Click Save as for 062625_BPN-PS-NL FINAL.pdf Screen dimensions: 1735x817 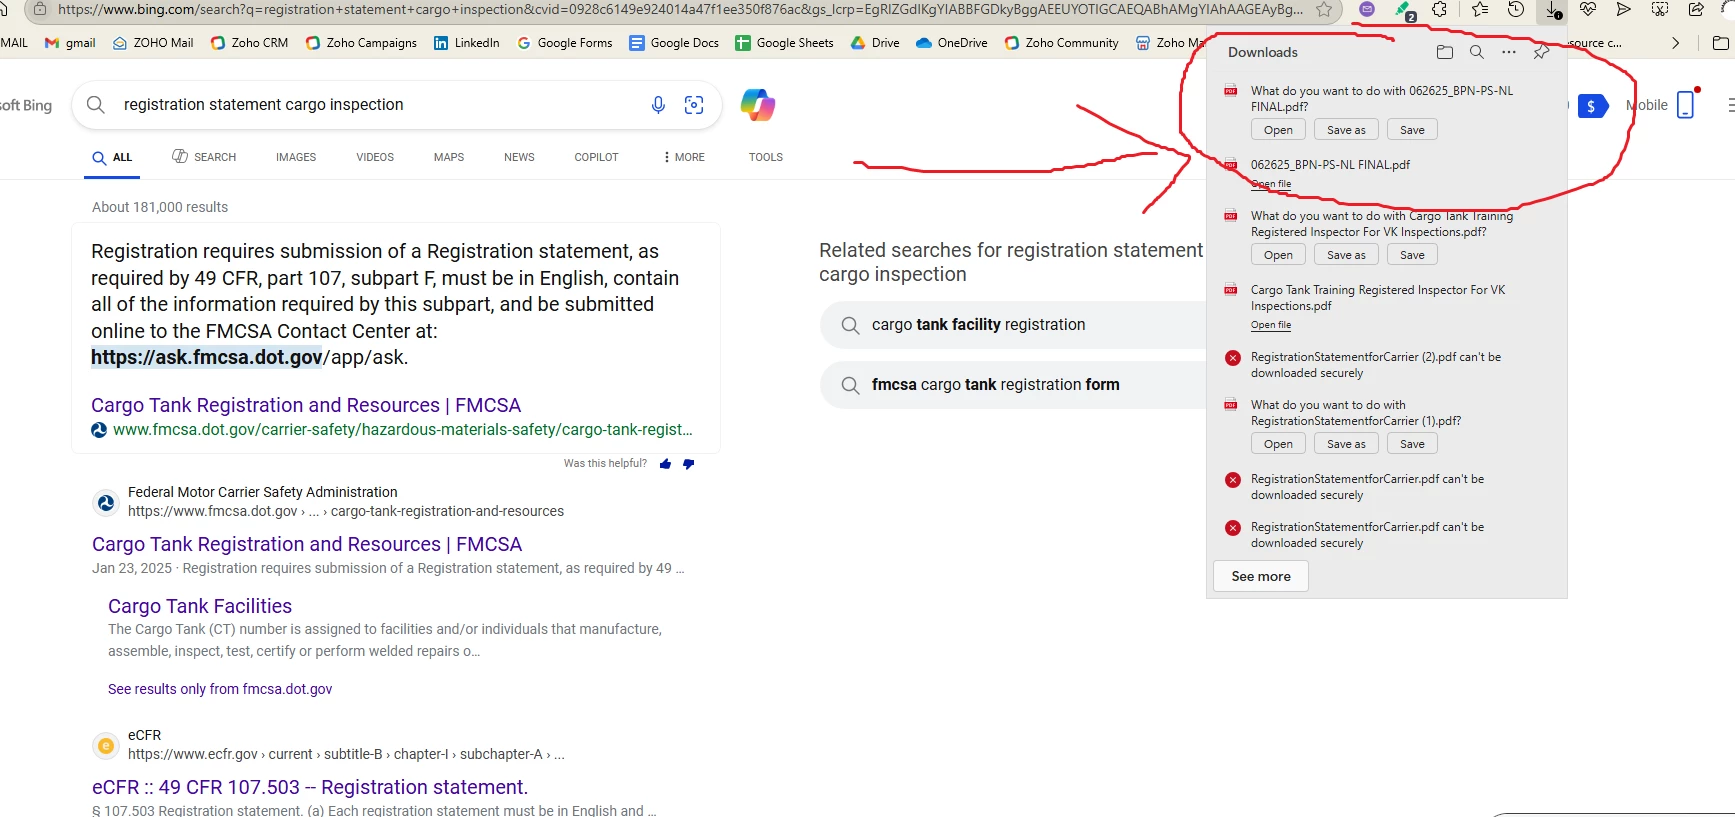pos(1346,130)
